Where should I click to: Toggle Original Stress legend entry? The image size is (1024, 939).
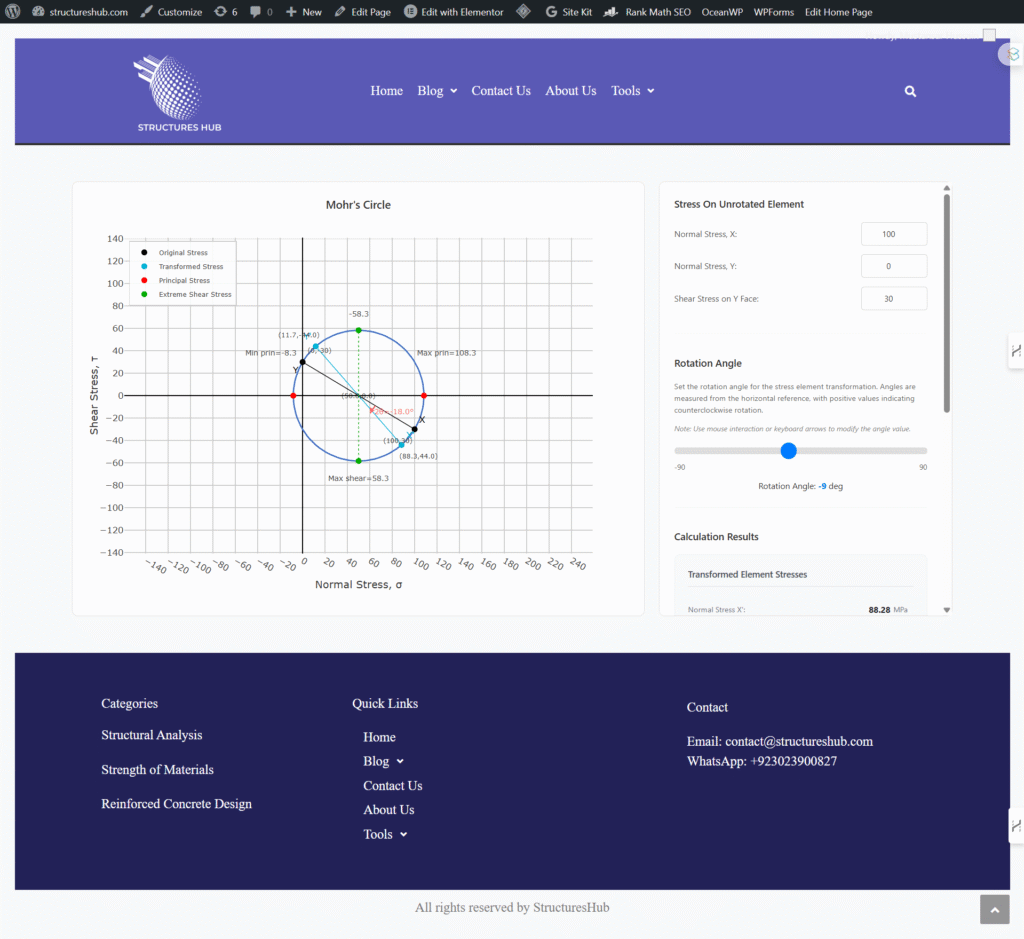point(182,253)
